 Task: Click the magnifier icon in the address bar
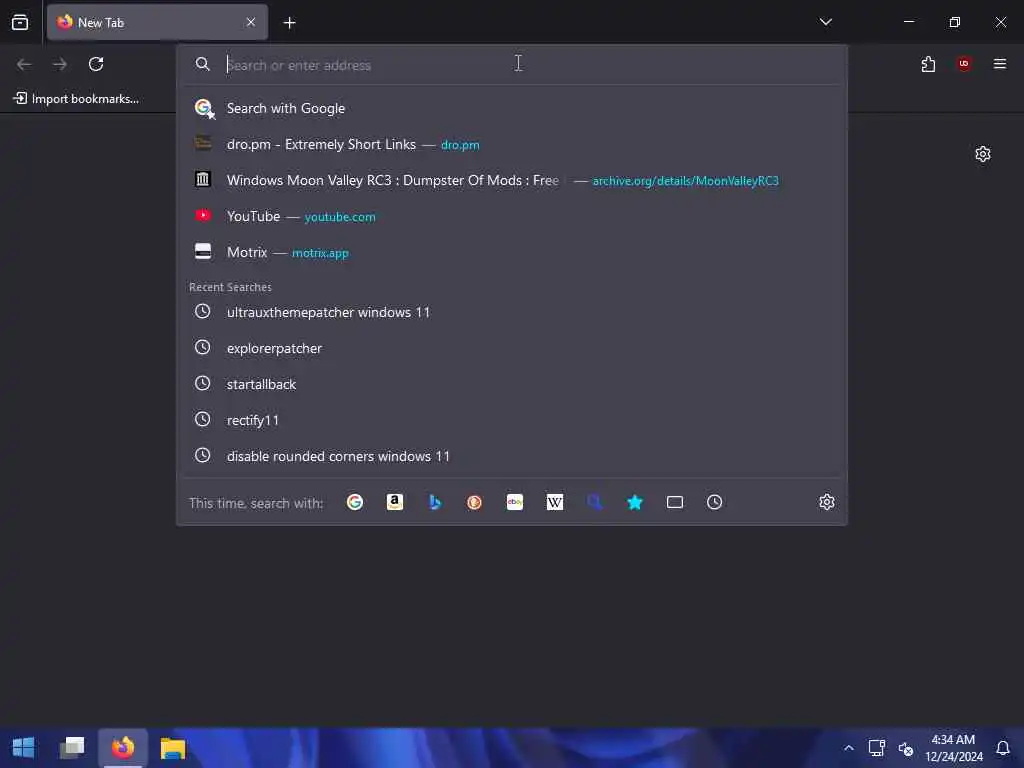coord(202,64)
